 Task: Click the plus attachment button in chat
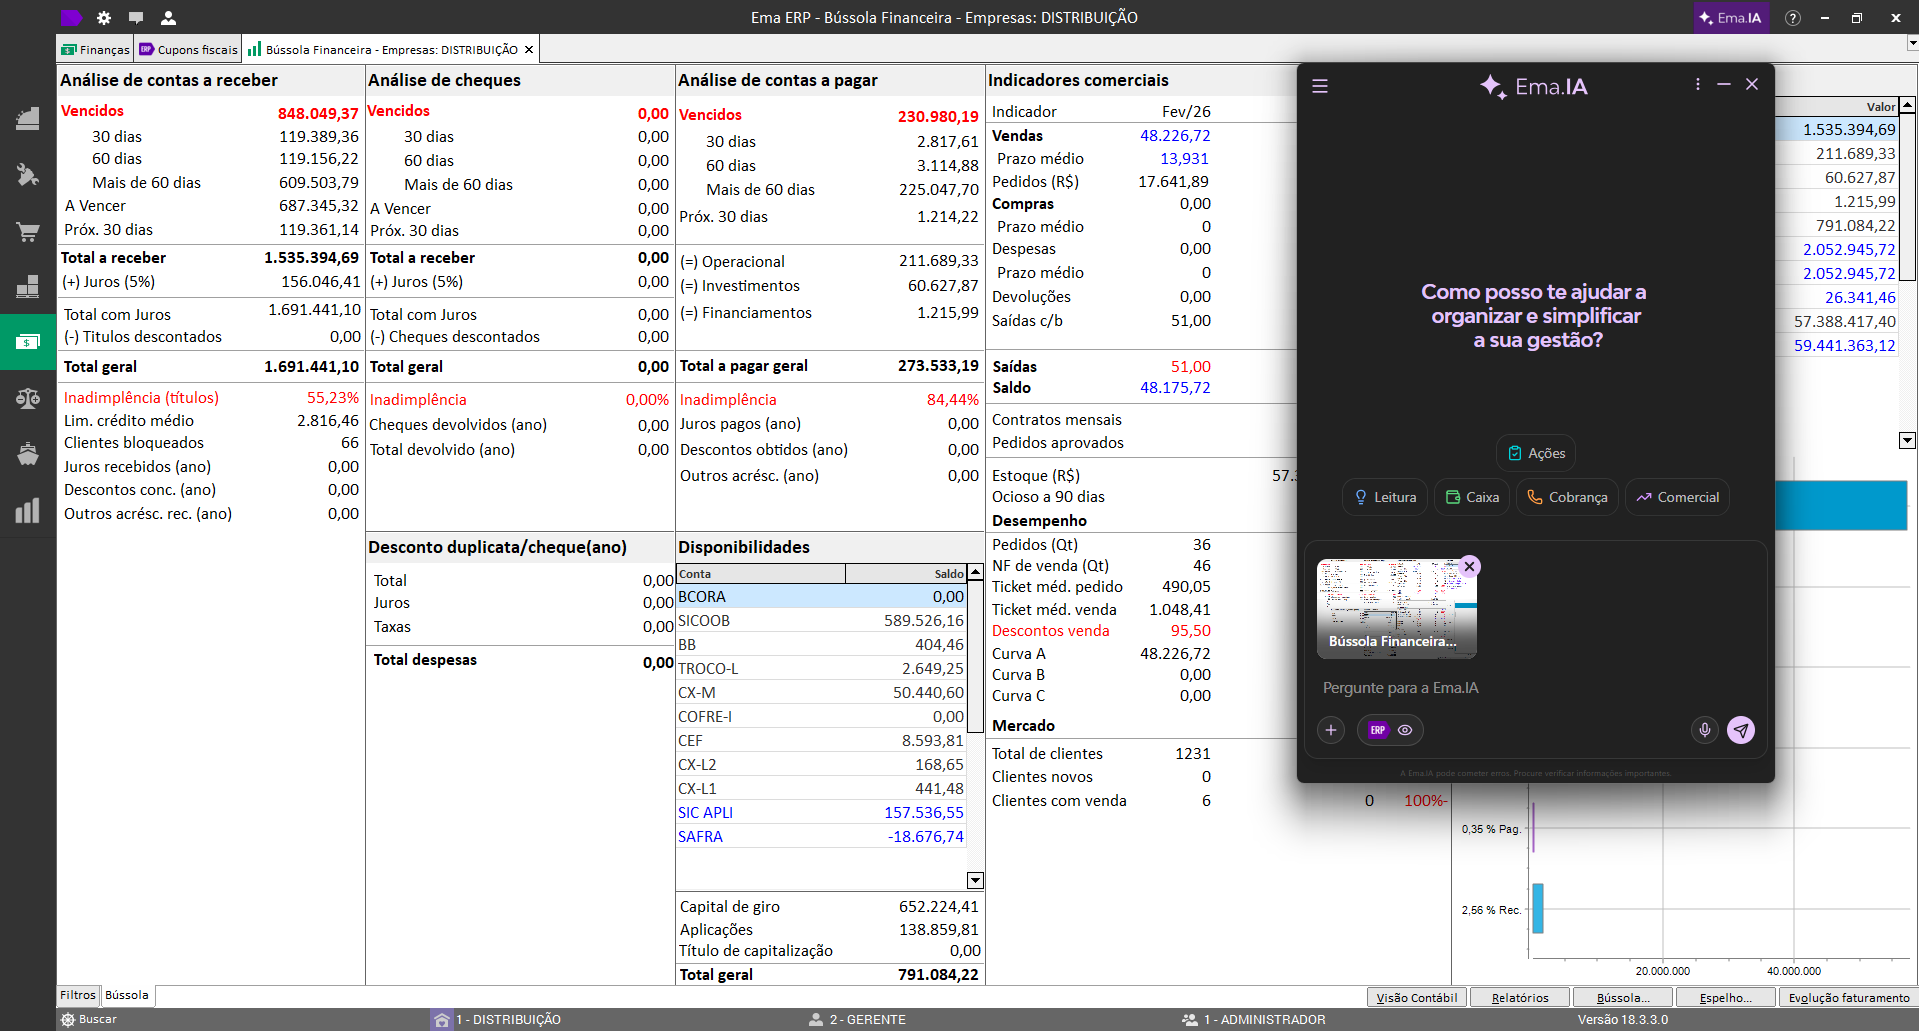1331,730
